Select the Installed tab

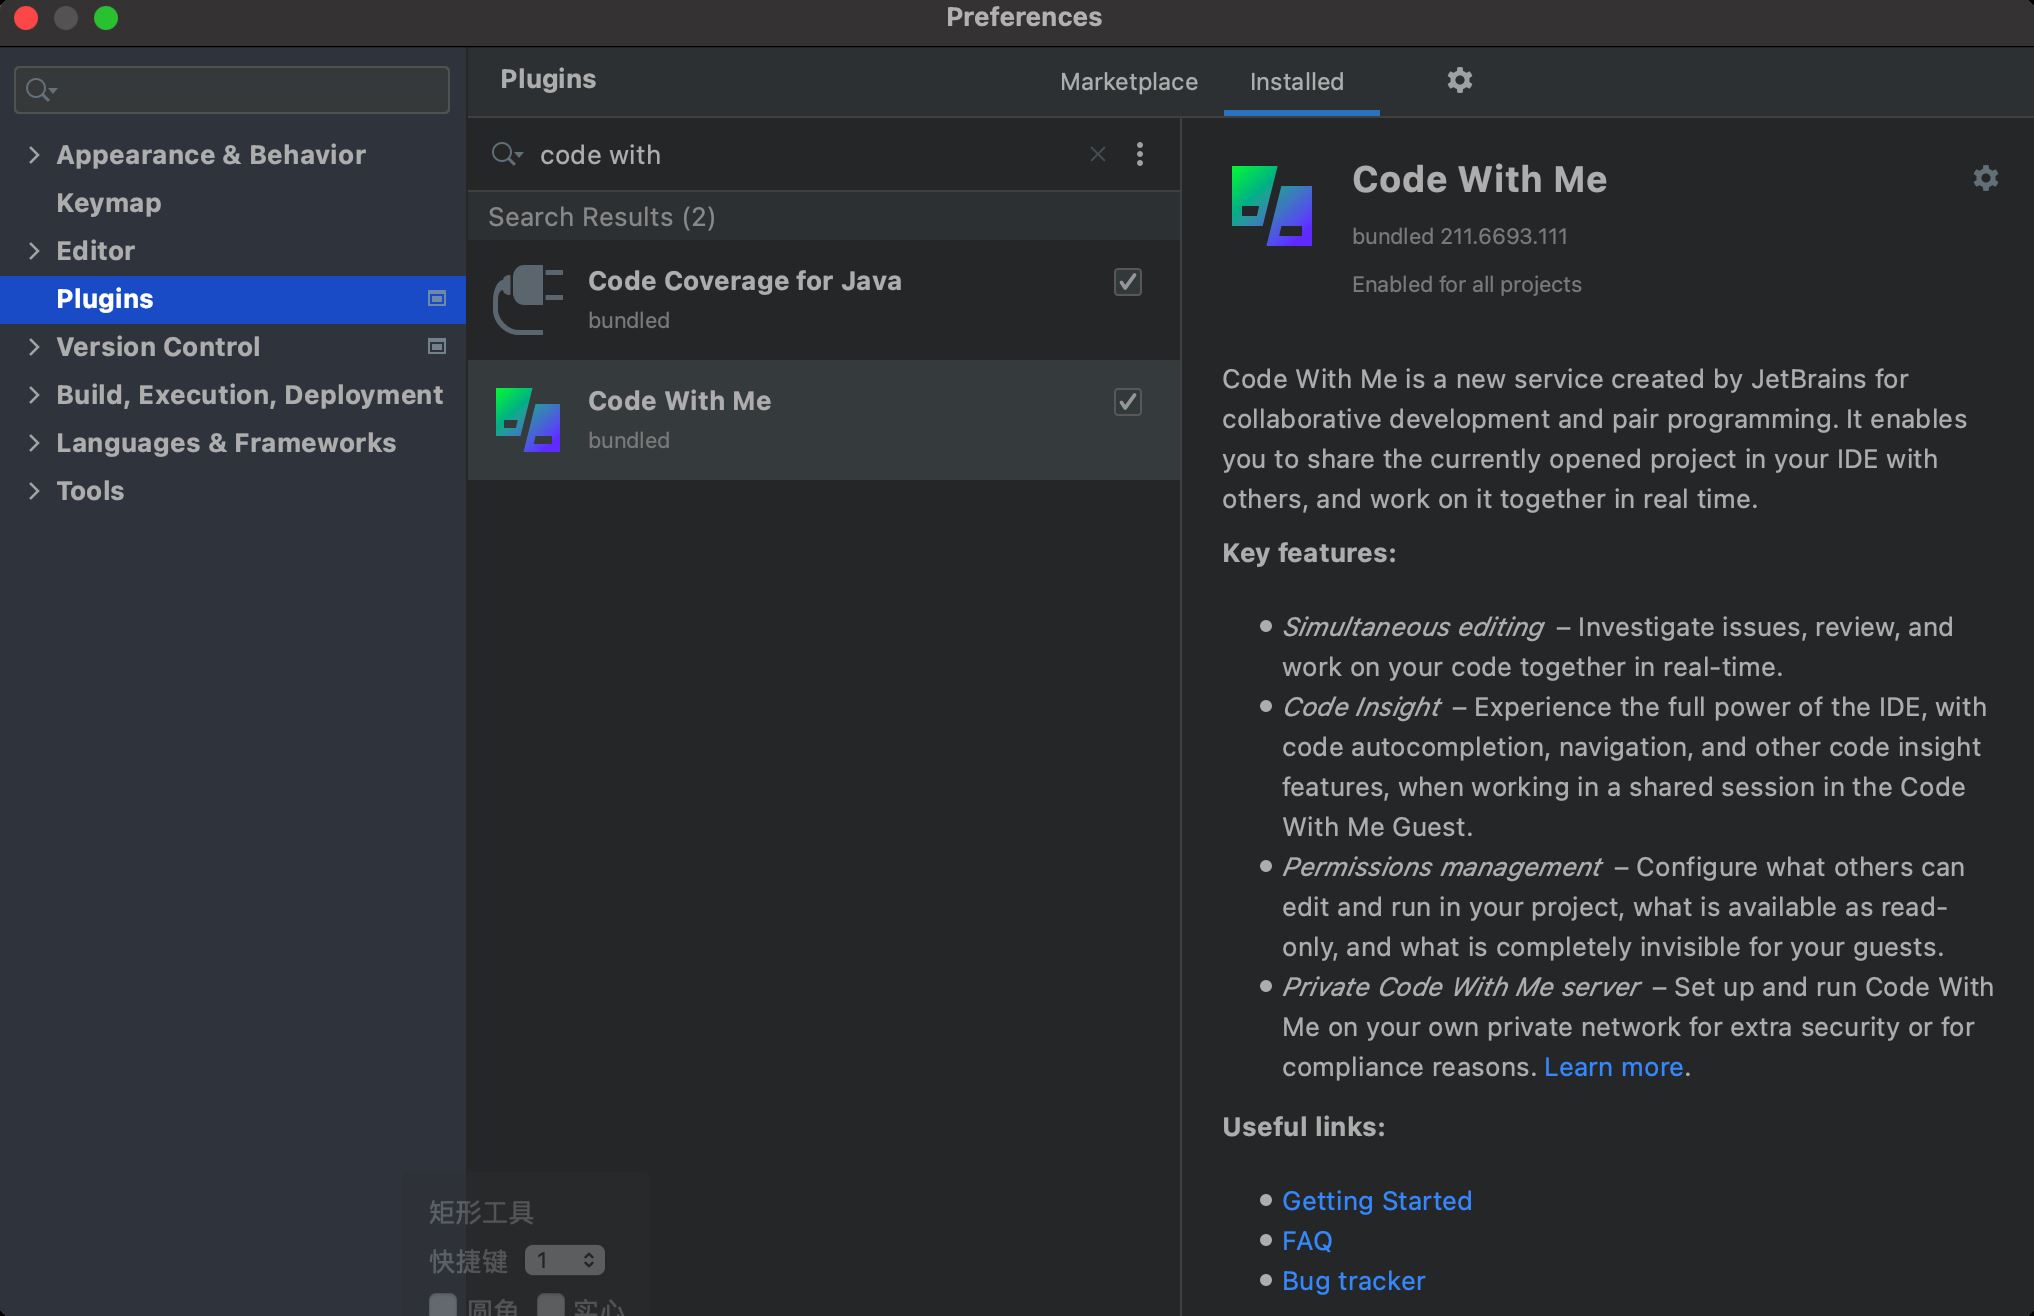click(x=1296, y=82)
